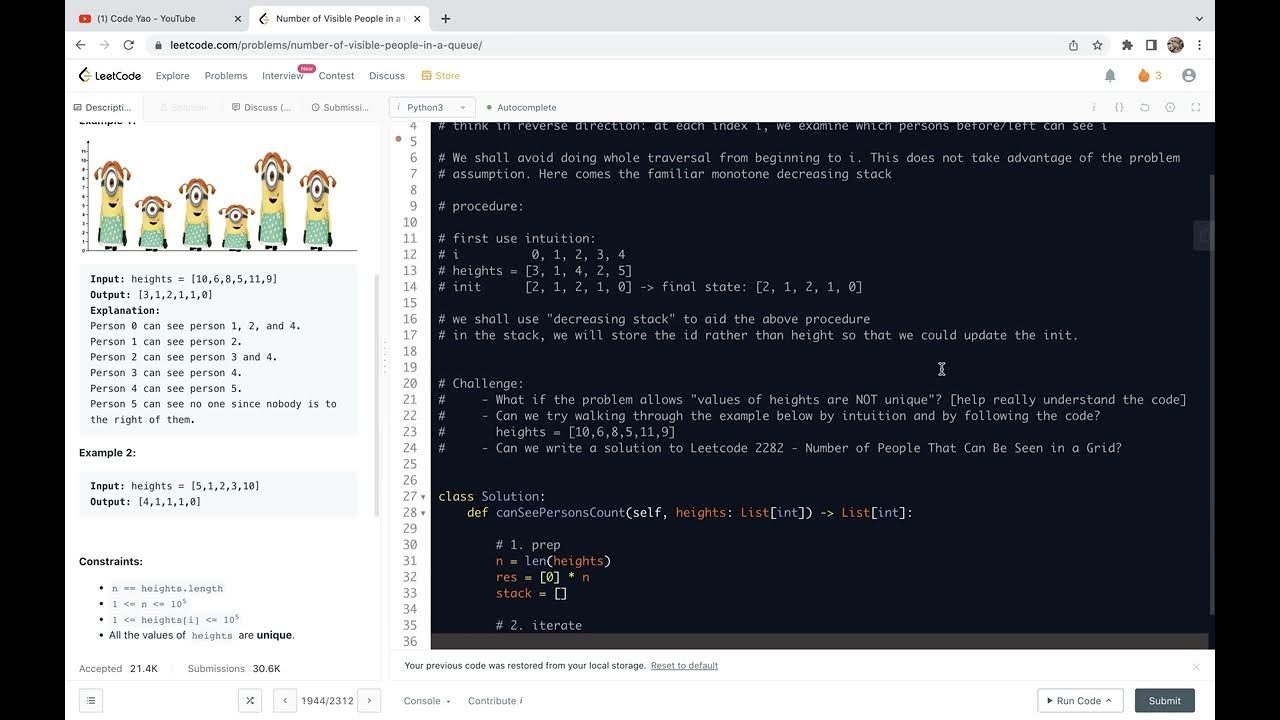
Task: Expand the Run Code options arrow
Action: click(x=1111, y=701)
